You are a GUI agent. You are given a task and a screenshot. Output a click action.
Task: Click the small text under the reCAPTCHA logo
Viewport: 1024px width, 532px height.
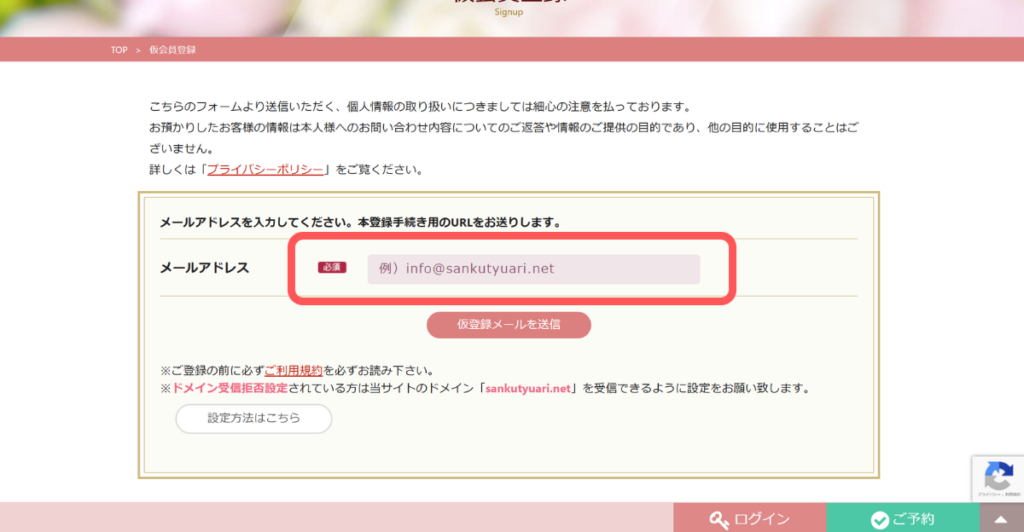point(997,494)
